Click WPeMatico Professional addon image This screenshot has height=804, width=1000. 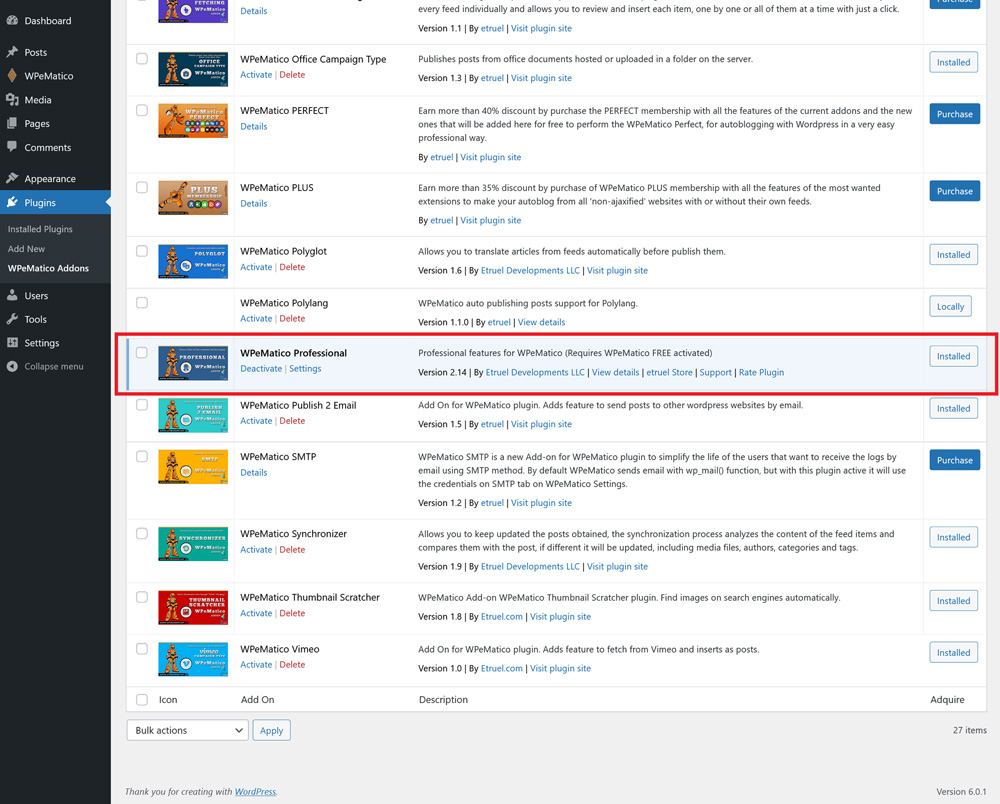[x=193, y=363]
